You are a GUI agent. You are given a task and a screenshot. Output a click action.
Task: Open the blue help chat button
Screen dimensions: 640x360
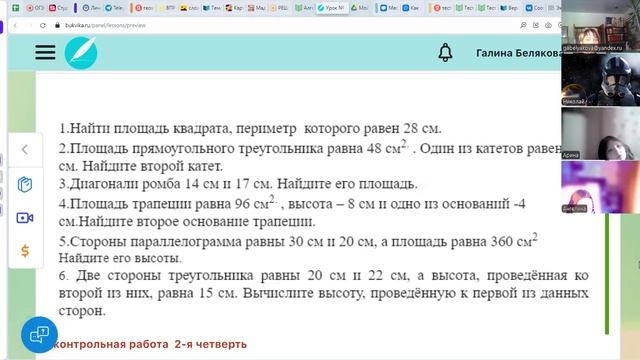[x=39, y=335]
